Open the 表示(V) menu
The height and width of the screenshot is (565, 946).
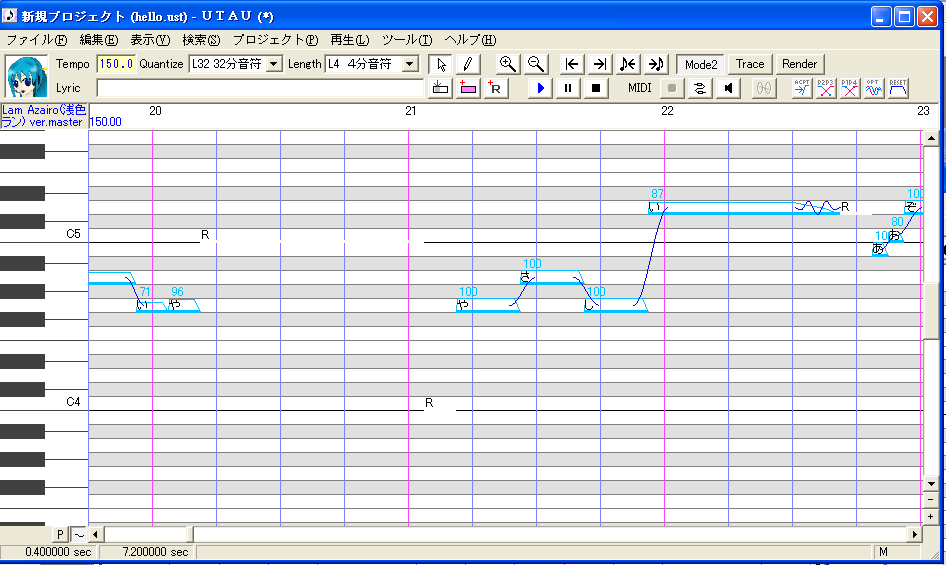(x=150, y=40)
